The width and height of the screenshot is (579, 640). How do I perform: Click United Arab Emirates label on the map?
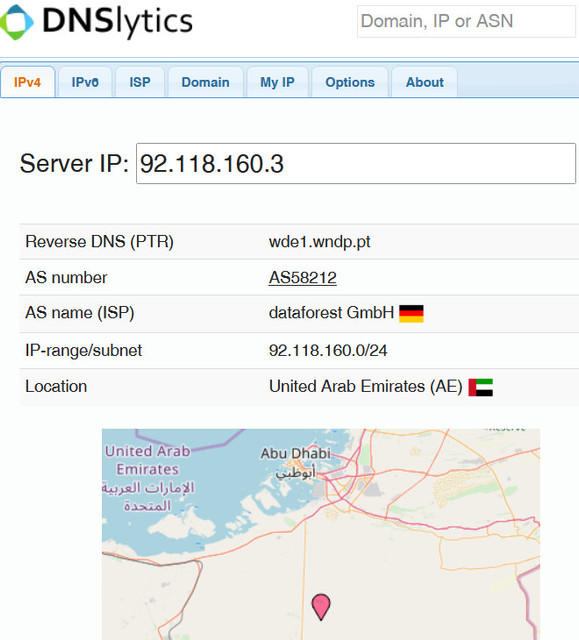click(148, 460)
